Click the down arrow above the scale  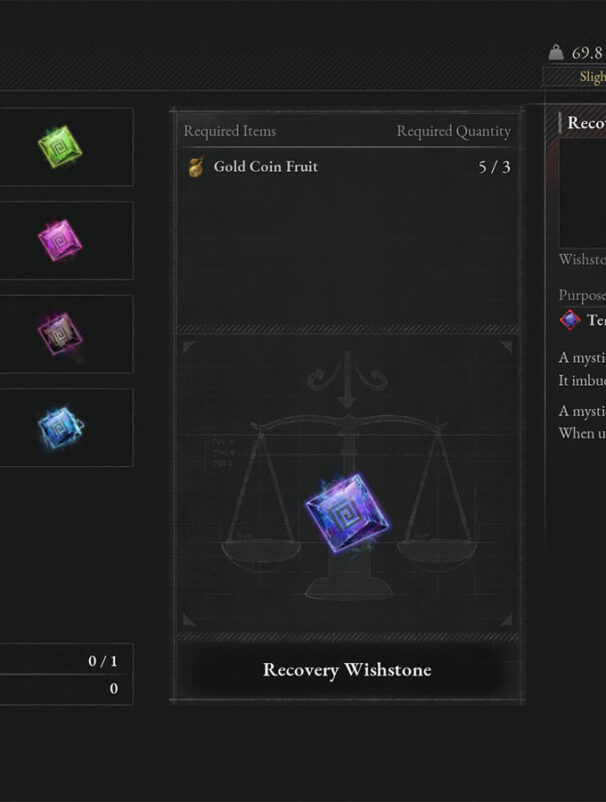coord(347,379)
